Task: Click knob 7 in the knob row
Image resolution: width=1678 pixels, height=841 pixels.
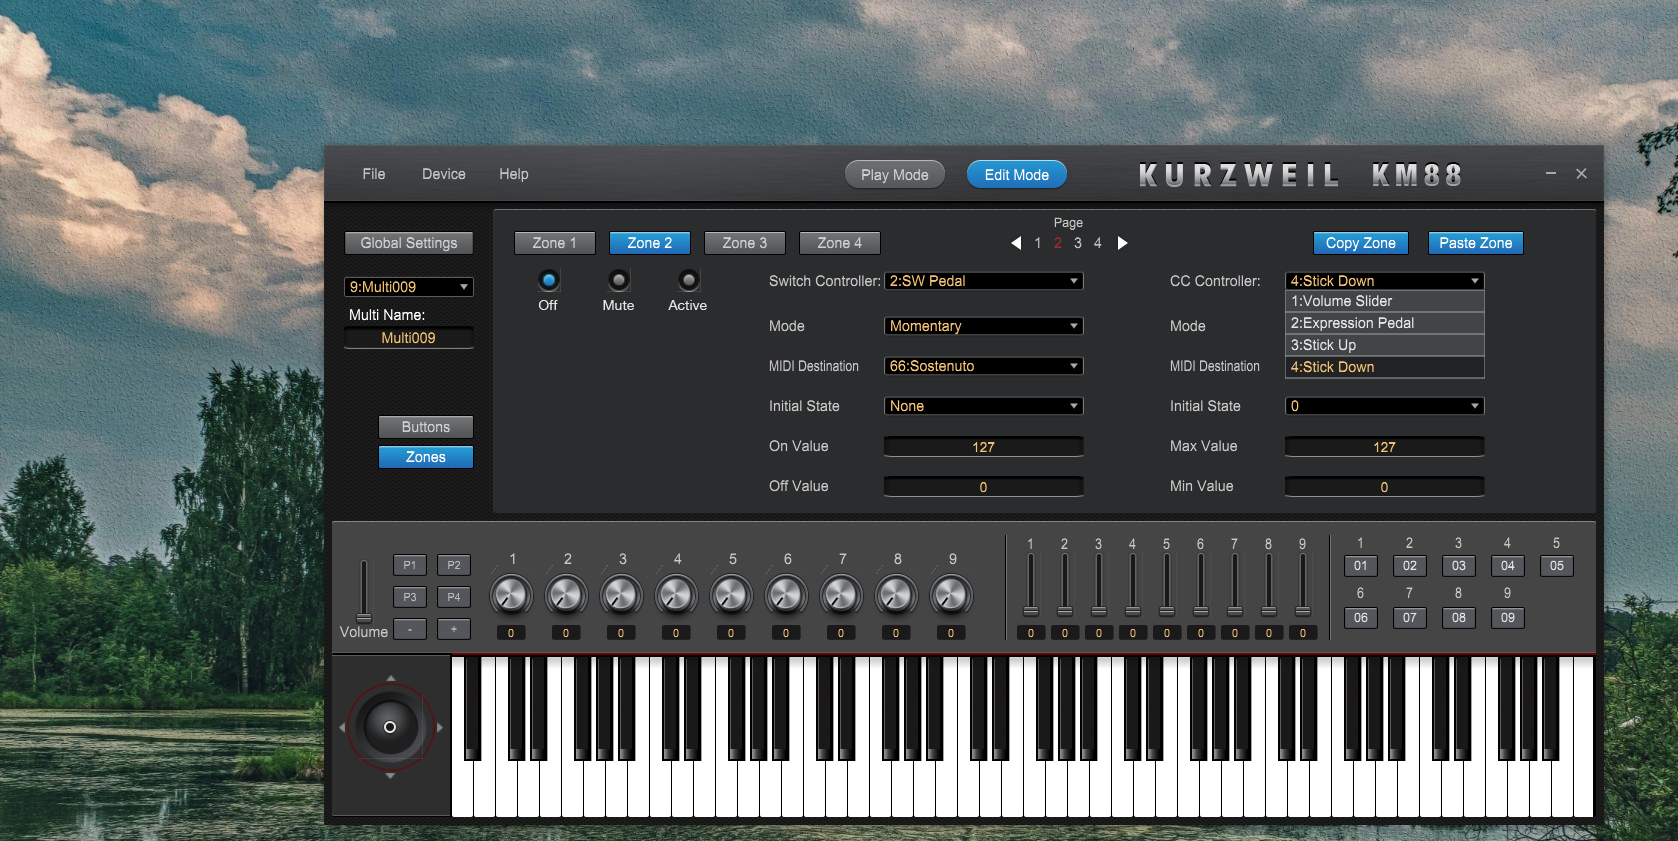Action: [x=841, y=595]
